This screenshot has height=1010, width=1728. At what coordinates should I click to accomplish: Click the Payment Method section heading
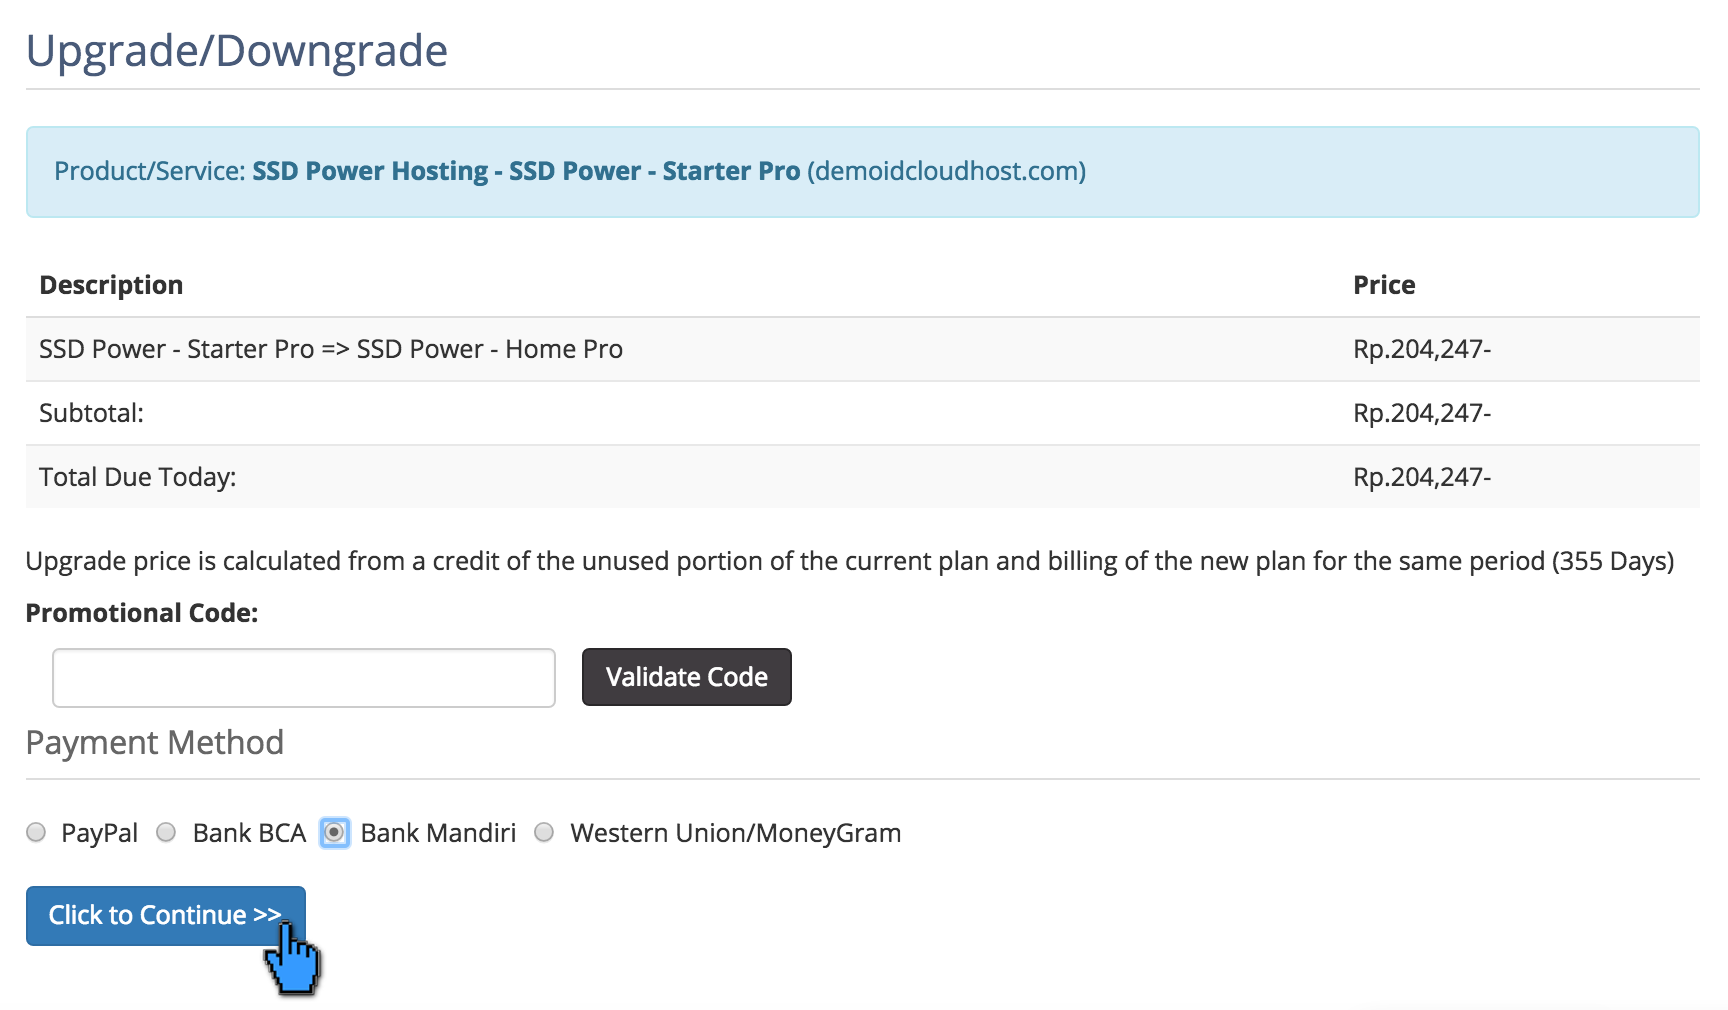point(154,742)
